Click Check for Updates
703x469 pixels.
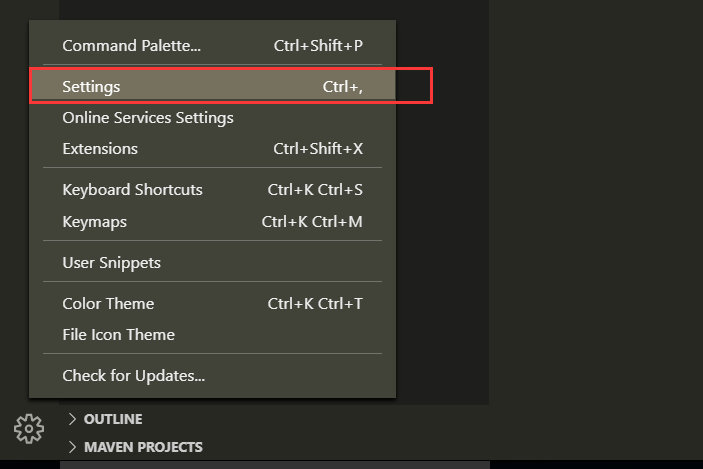pyautogui.click(x=134, y=377)
